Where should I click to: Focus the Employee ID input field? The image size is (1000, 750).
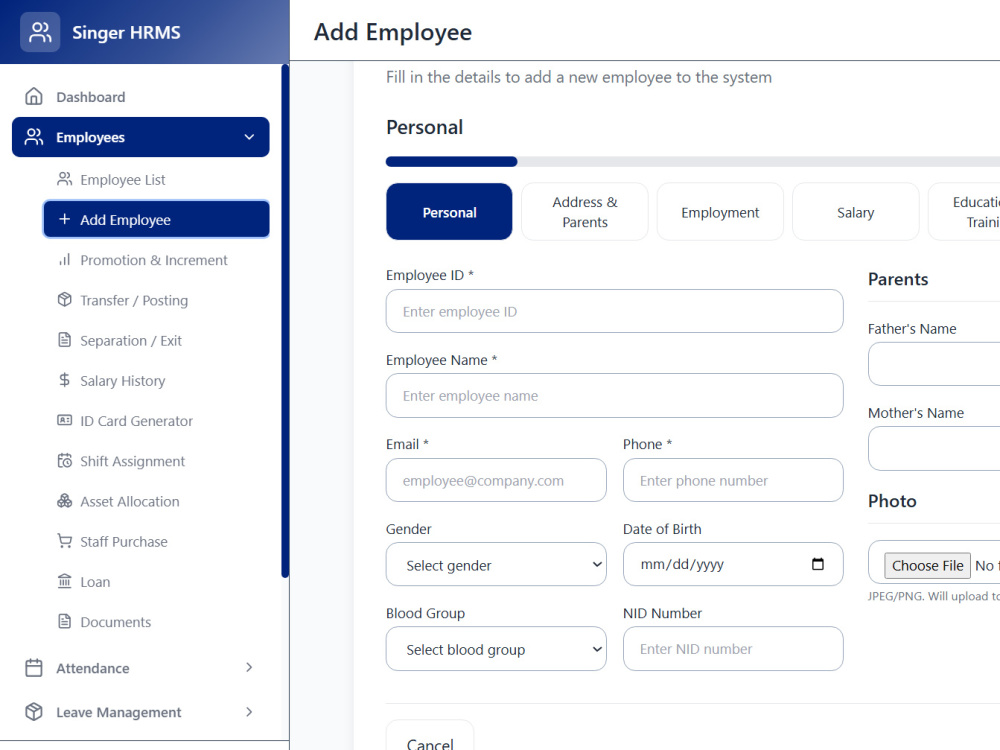pyautogui.click(x=614, y=311)
